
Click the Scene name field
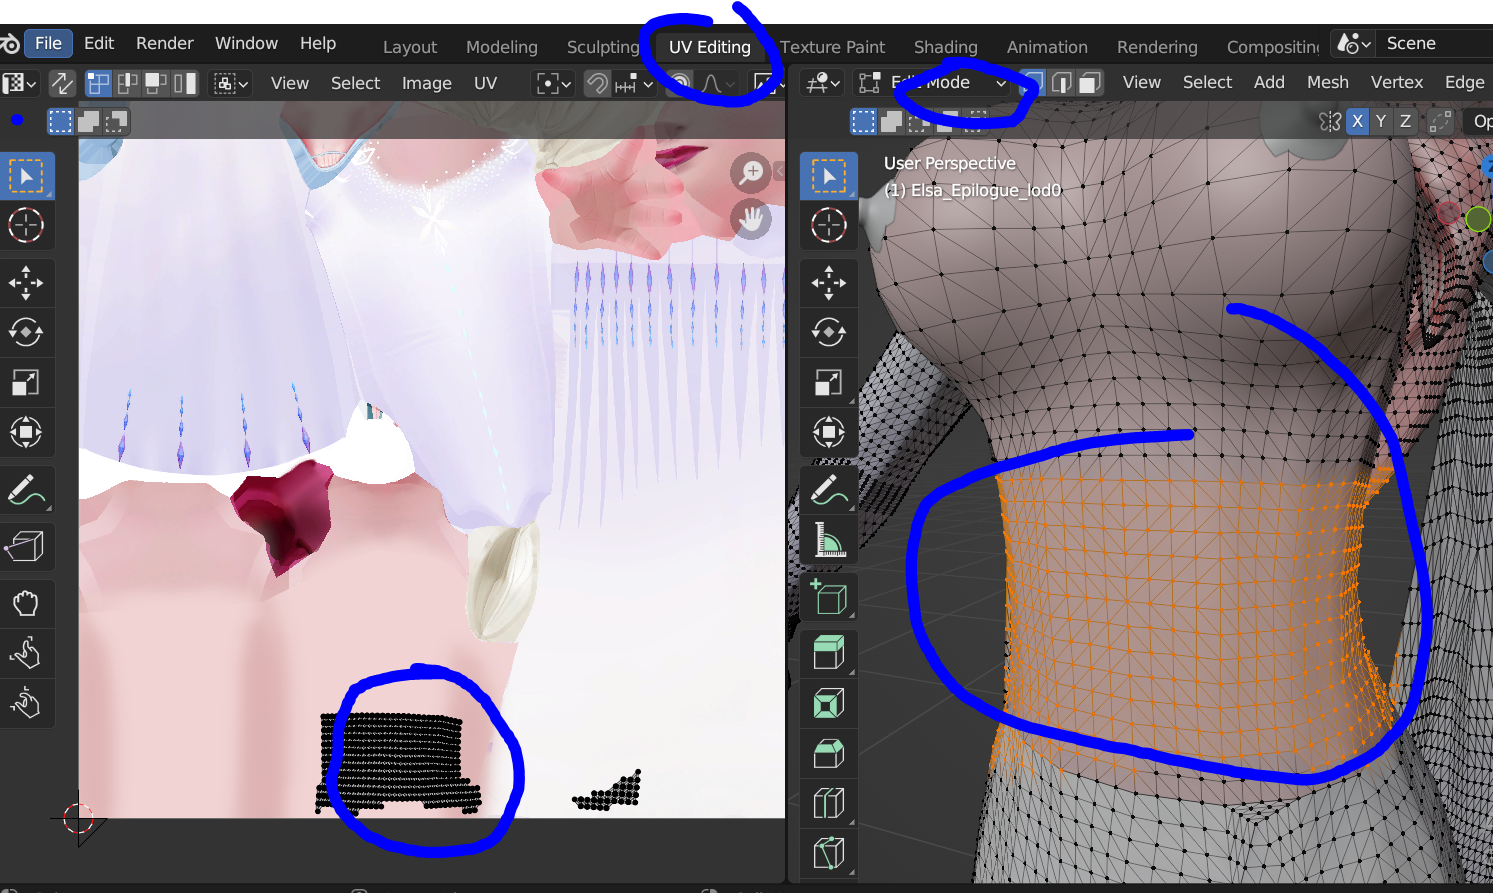[1436, 43]
